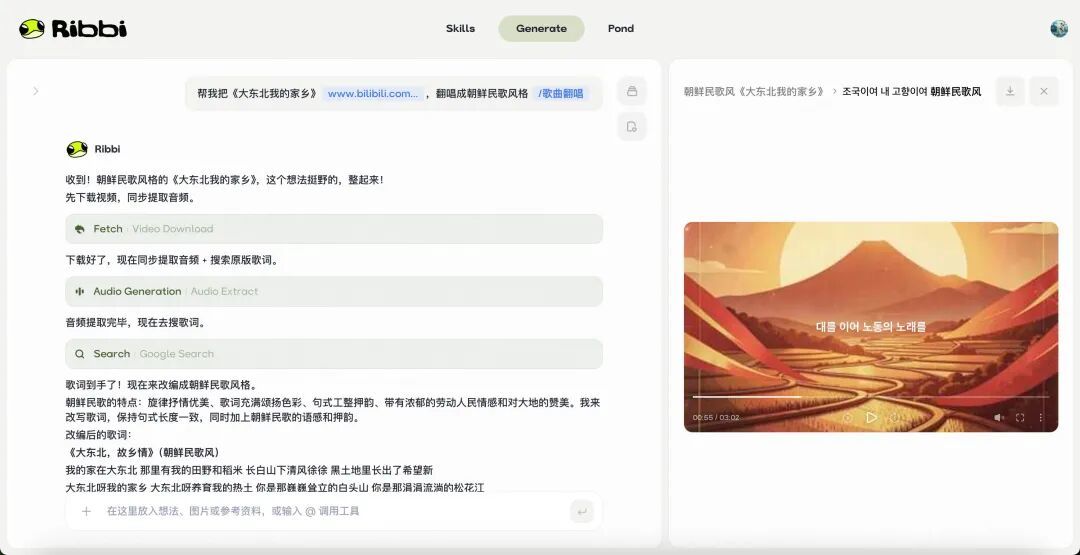Play the video
This screenshot has width=1080, height=555.
(871, 417)
